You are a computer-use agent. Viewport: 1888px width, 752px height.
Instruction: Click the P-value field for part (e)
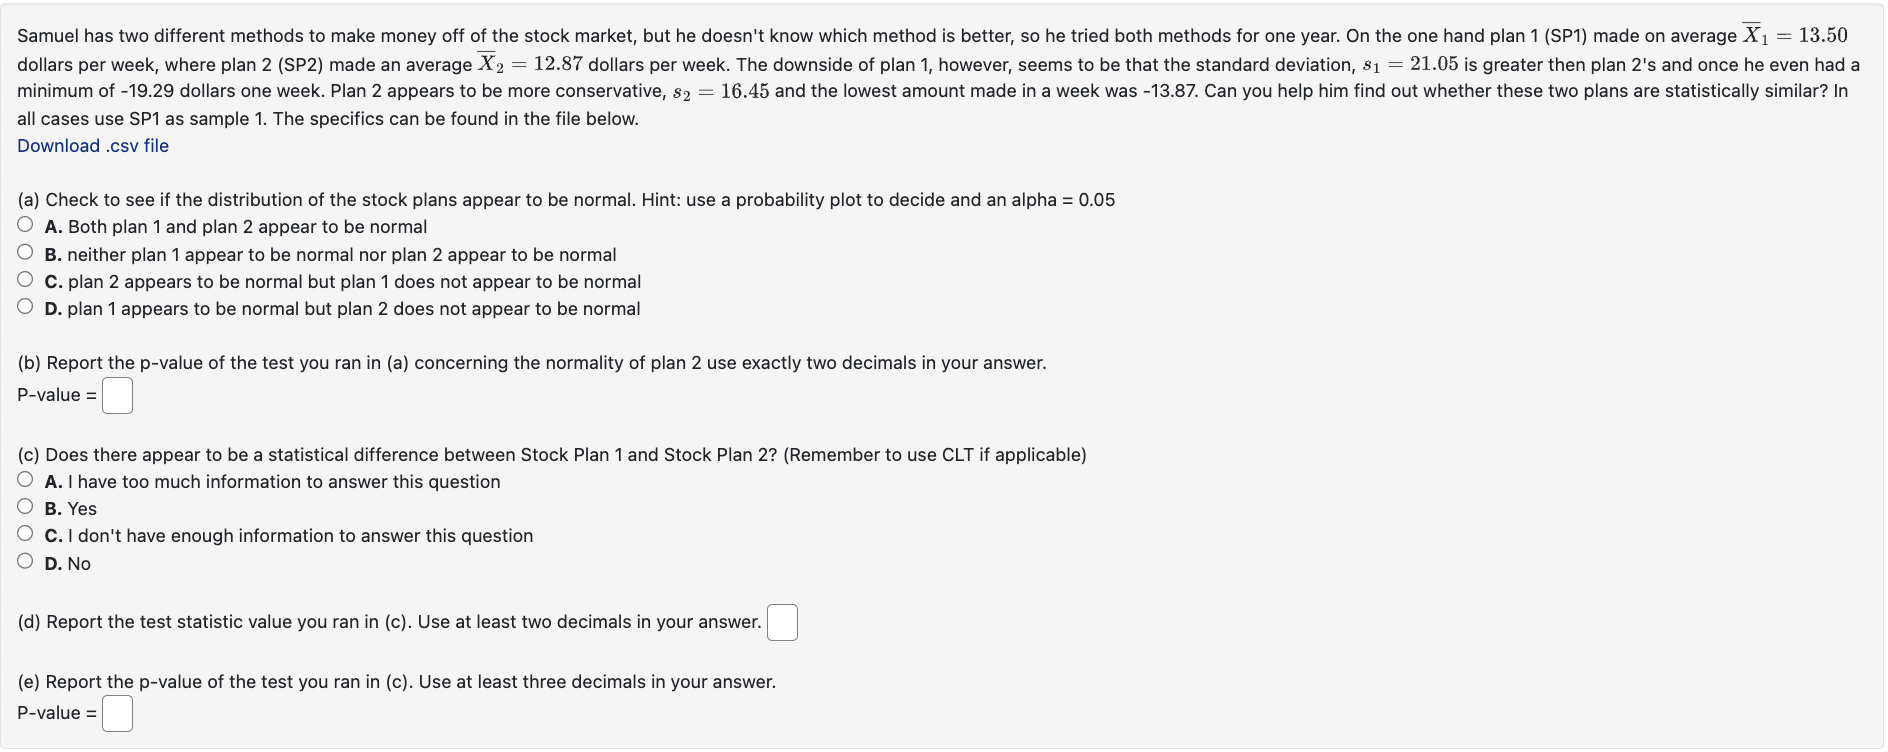[x=117, y=713]
